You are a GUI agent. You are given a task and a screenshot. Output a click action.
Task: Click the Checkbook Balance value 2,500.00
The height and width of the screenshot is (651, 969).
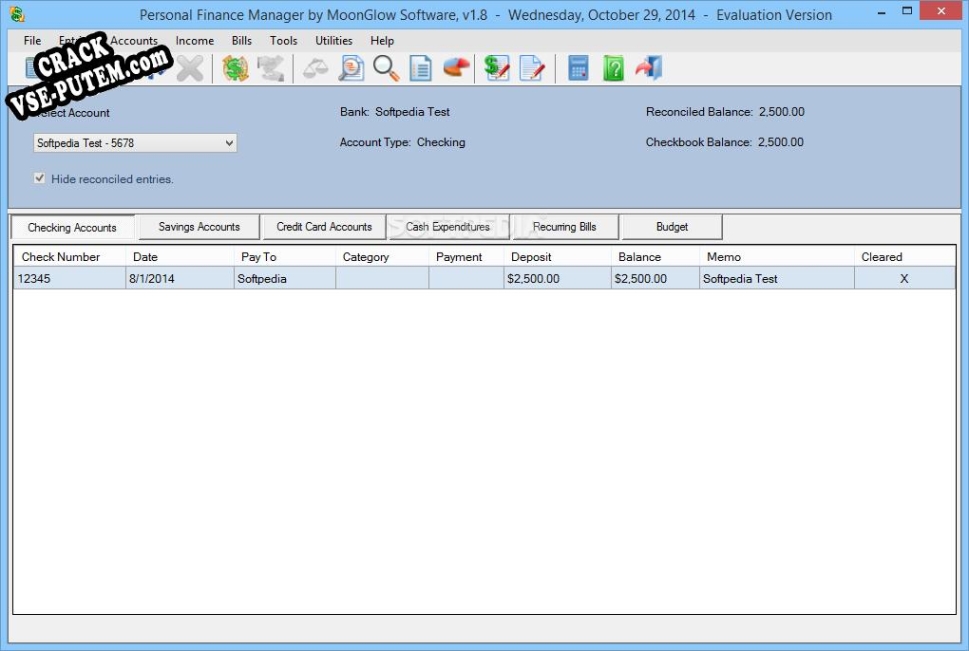[x=781, y=142]
